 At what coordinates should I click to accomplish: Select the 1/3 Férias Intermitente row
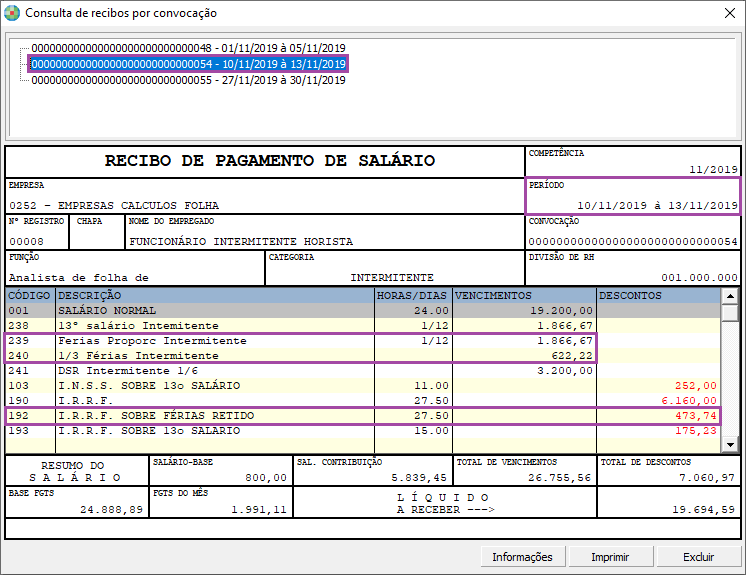363,356
